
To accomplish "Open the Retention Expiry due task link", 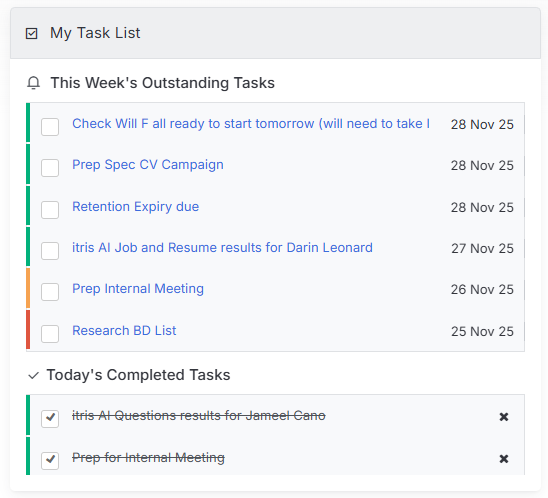I will click(x=136, y=207).
